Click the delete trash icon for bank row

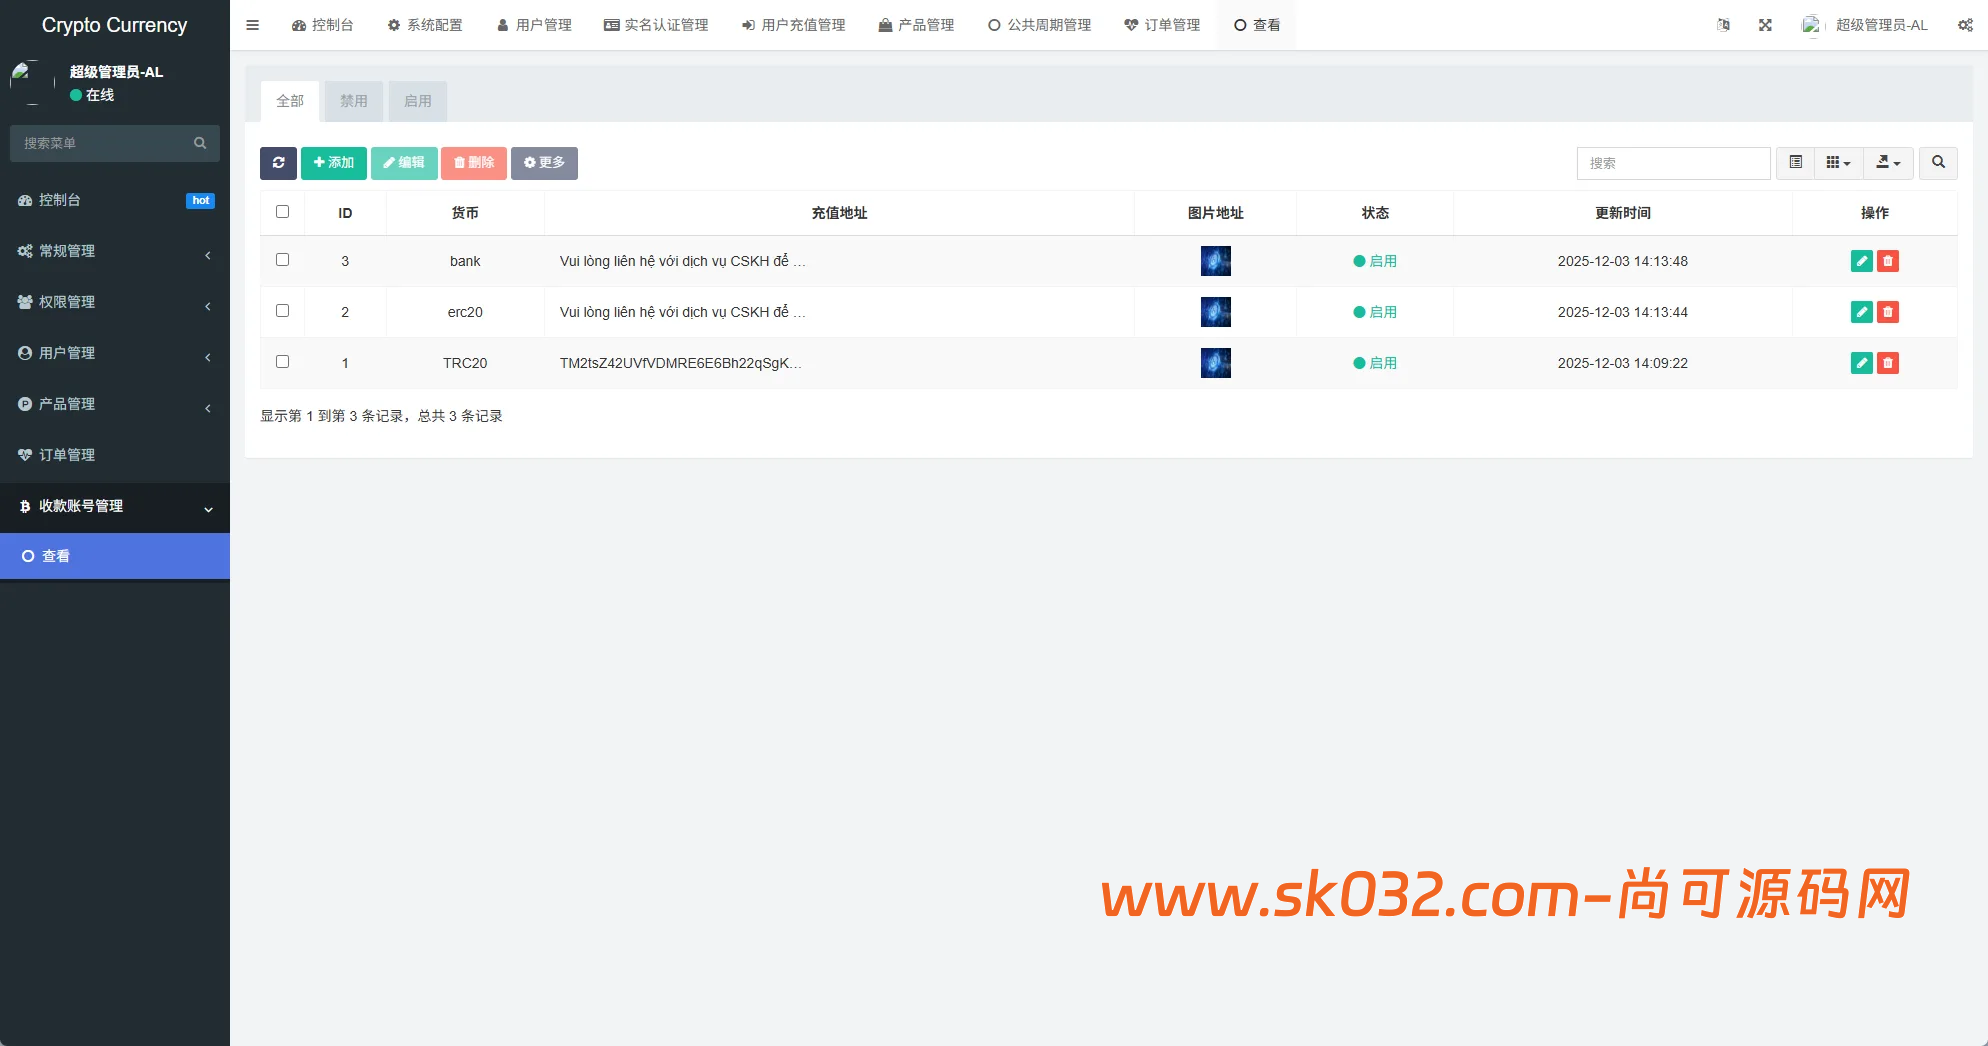pyautogui.click(x=1887, y=261)
